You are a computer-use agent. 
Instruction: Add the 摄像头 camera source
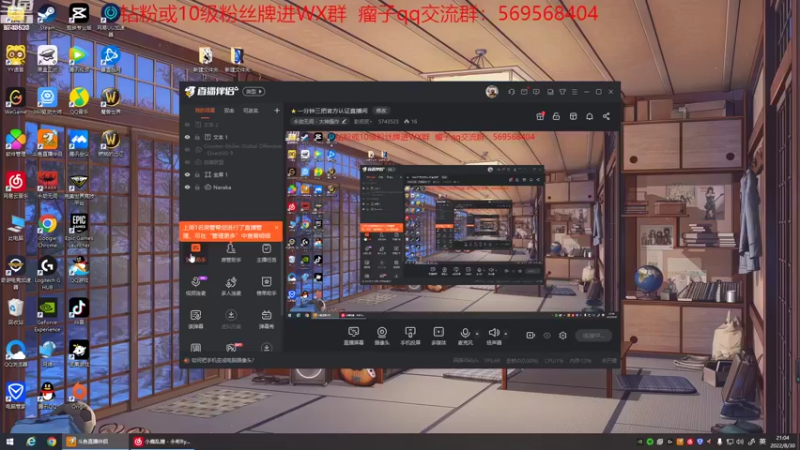tap(382, 336)
